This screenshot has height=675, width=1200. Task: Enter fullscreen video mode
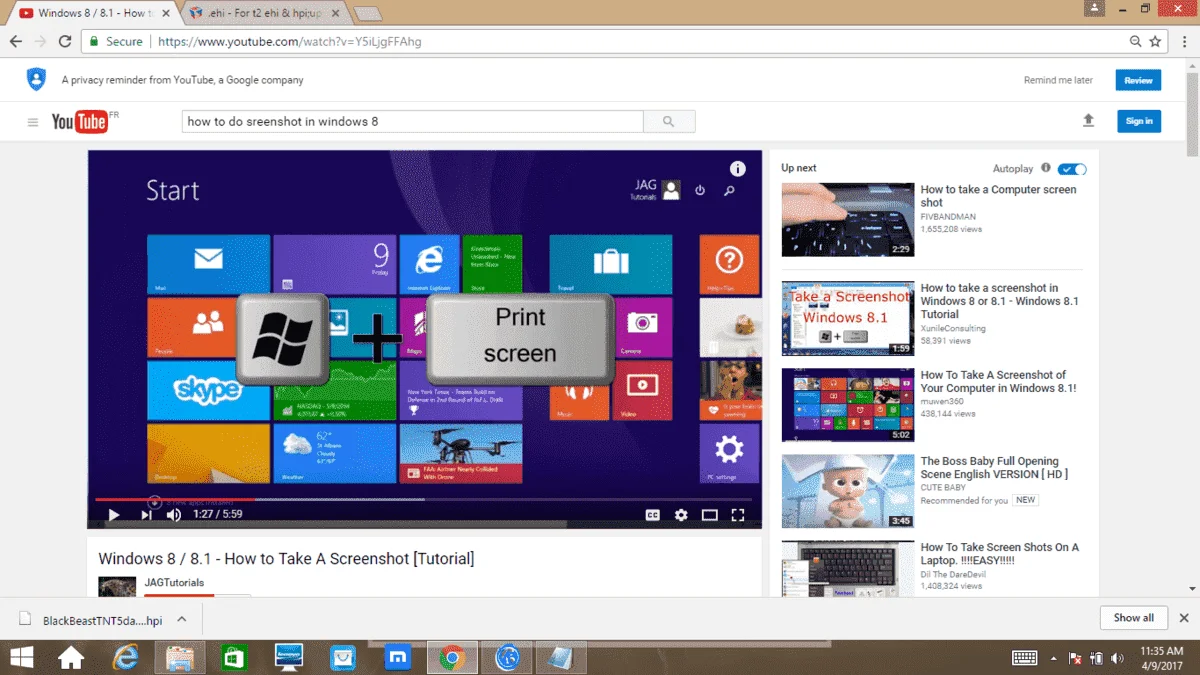tap(738, 515)
